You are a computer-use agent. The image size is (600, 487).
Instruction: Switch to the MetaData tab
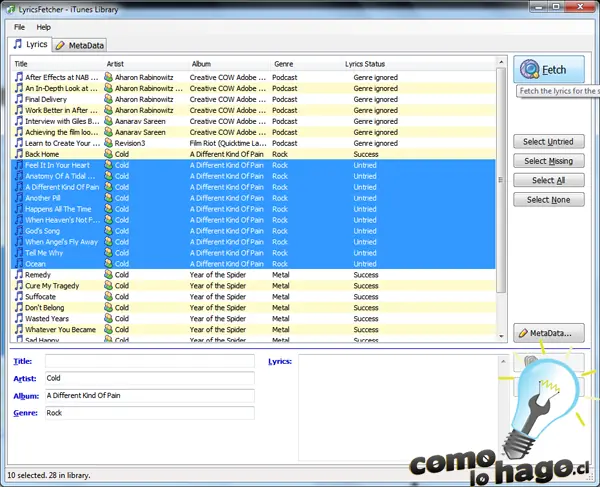click(x=80, y=46)
